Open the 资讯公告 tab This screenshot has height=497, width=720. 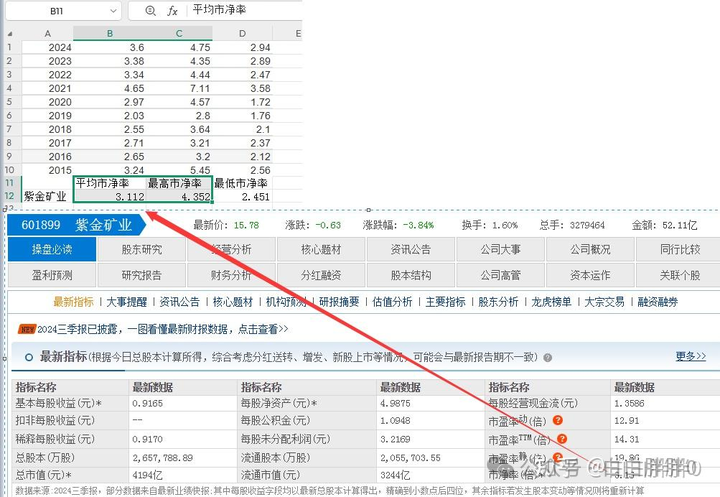pos(411,249)
